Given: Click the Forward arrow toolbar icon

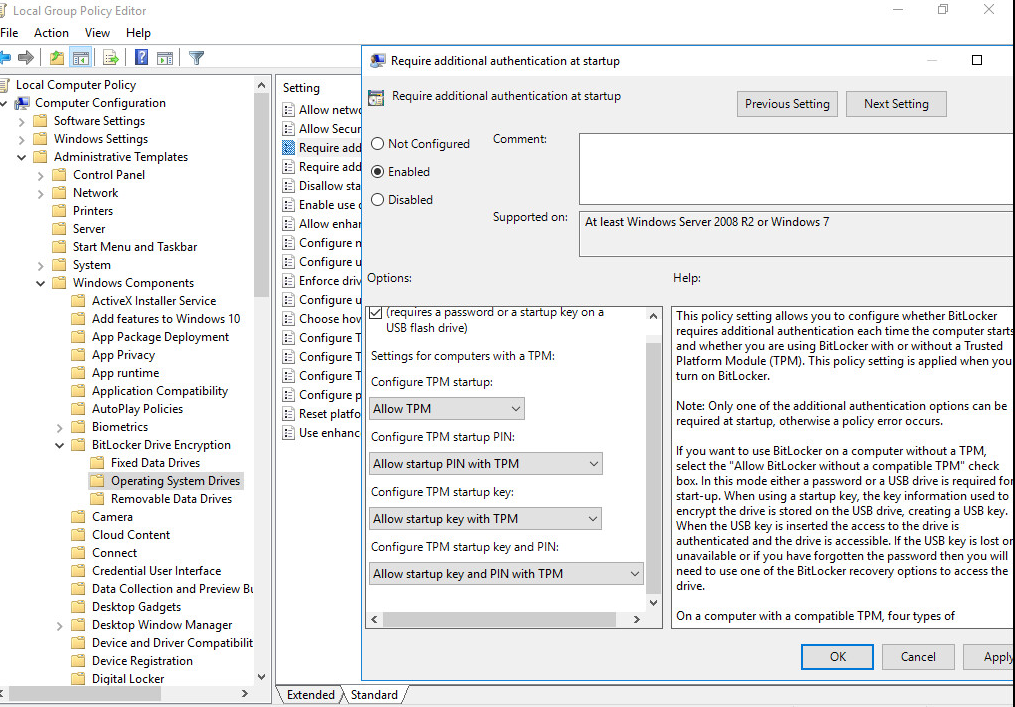Looking at the screenshot, I should click(26, 58).
